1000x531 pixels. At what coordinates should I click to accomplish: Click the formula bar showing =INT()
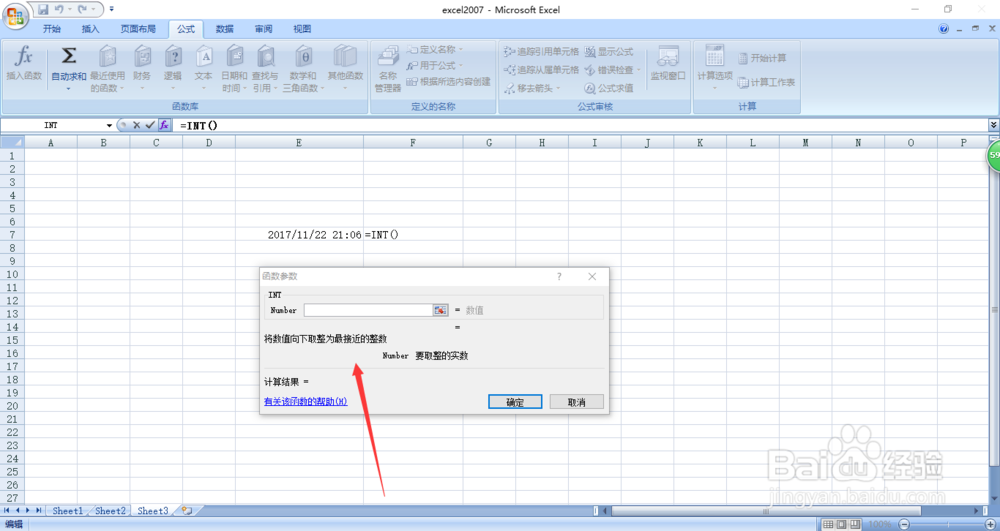pos(580,126)
